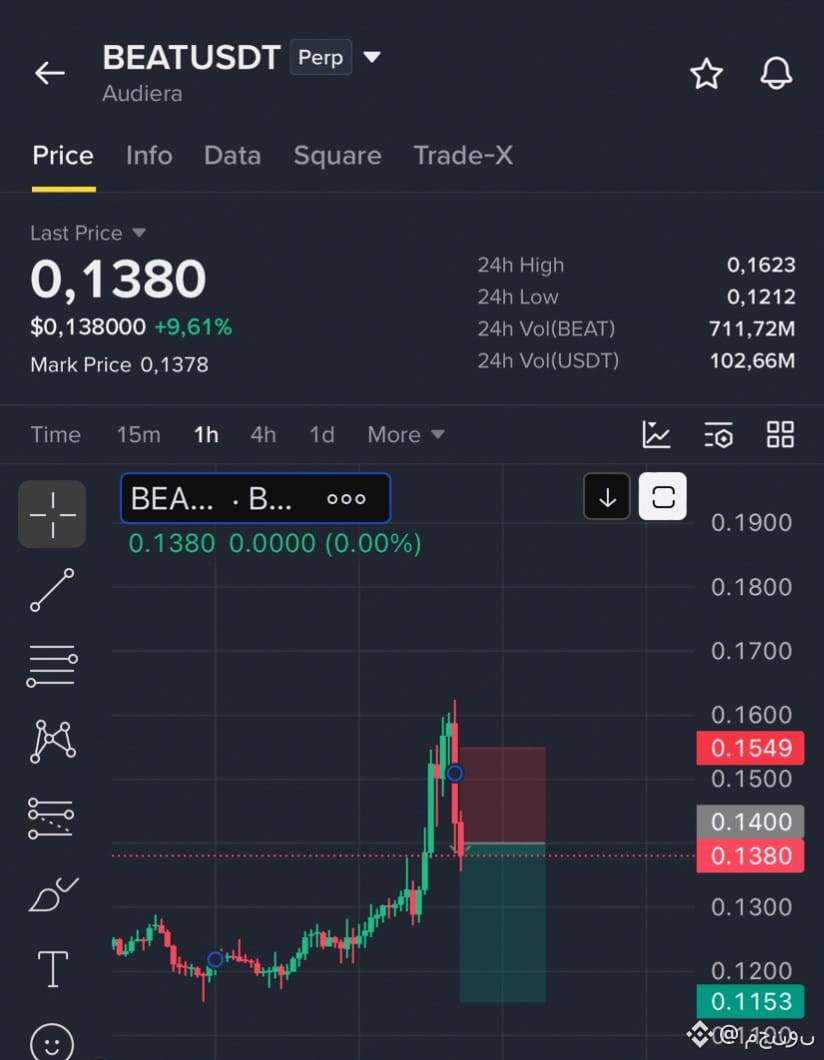Viewport: 824px width, 1060px height.
Task: Click the 0.1400 gray price label
Action: pos(750,821)
